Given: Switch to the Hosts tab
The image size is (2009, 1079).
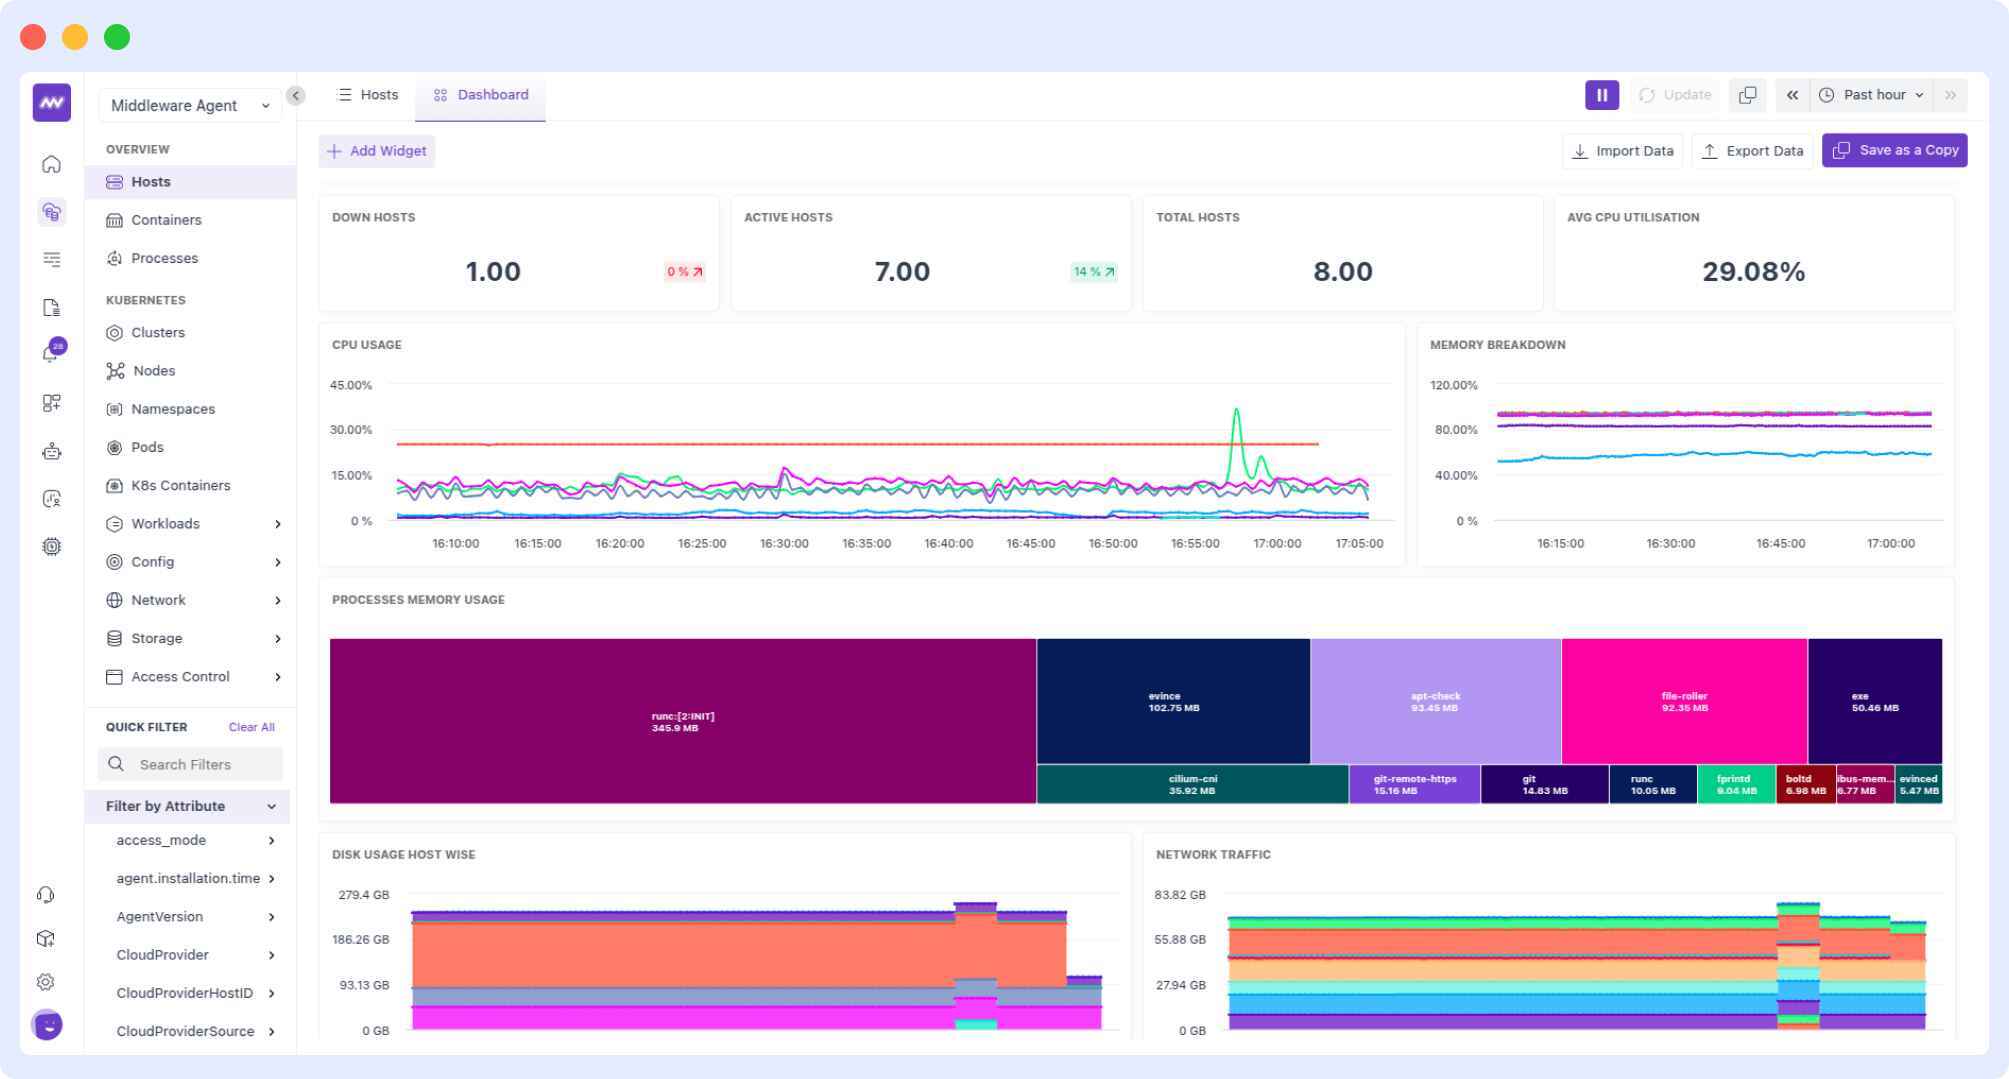Looking at the screenshot, I should [368, 94].
